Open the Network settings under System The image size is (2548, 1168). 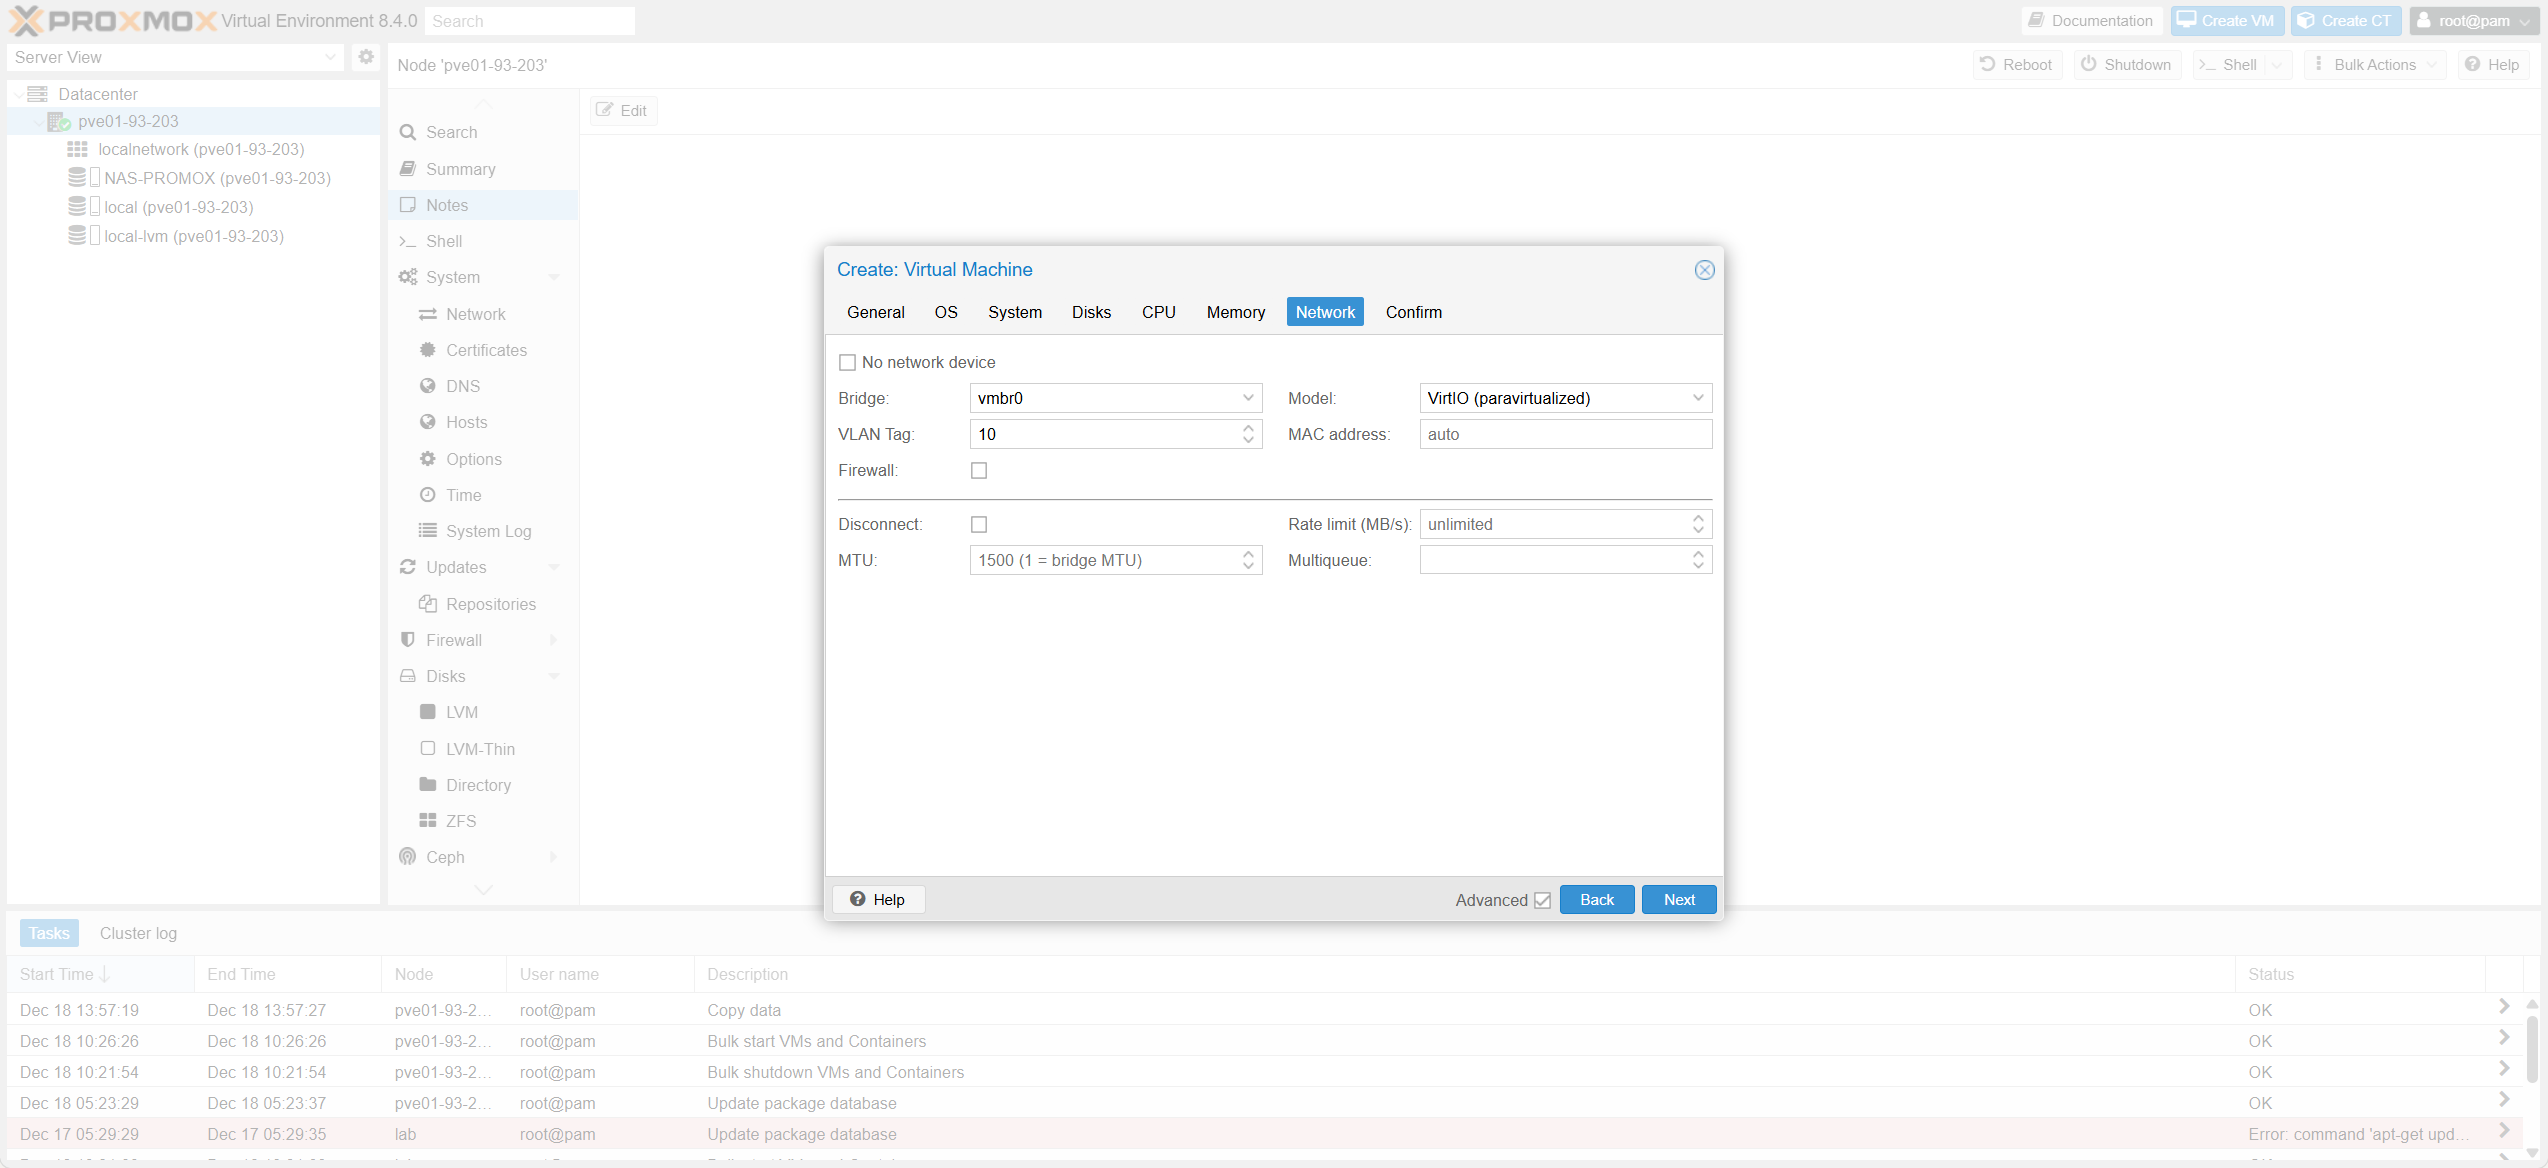(x=475, y=313)
